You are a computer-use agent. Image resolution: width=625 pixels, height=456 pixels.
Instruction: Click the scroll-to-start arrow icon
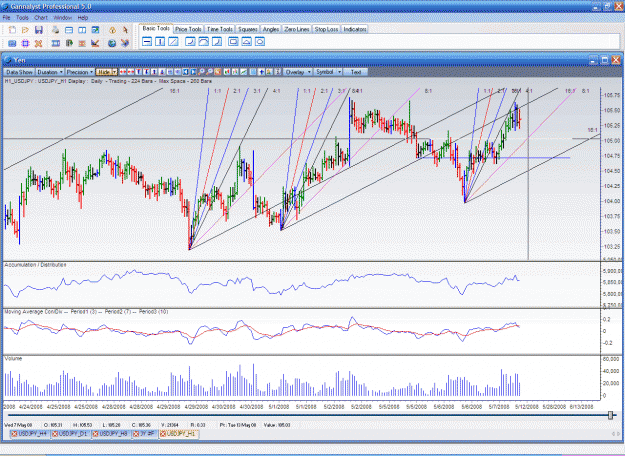pos(185,72)
